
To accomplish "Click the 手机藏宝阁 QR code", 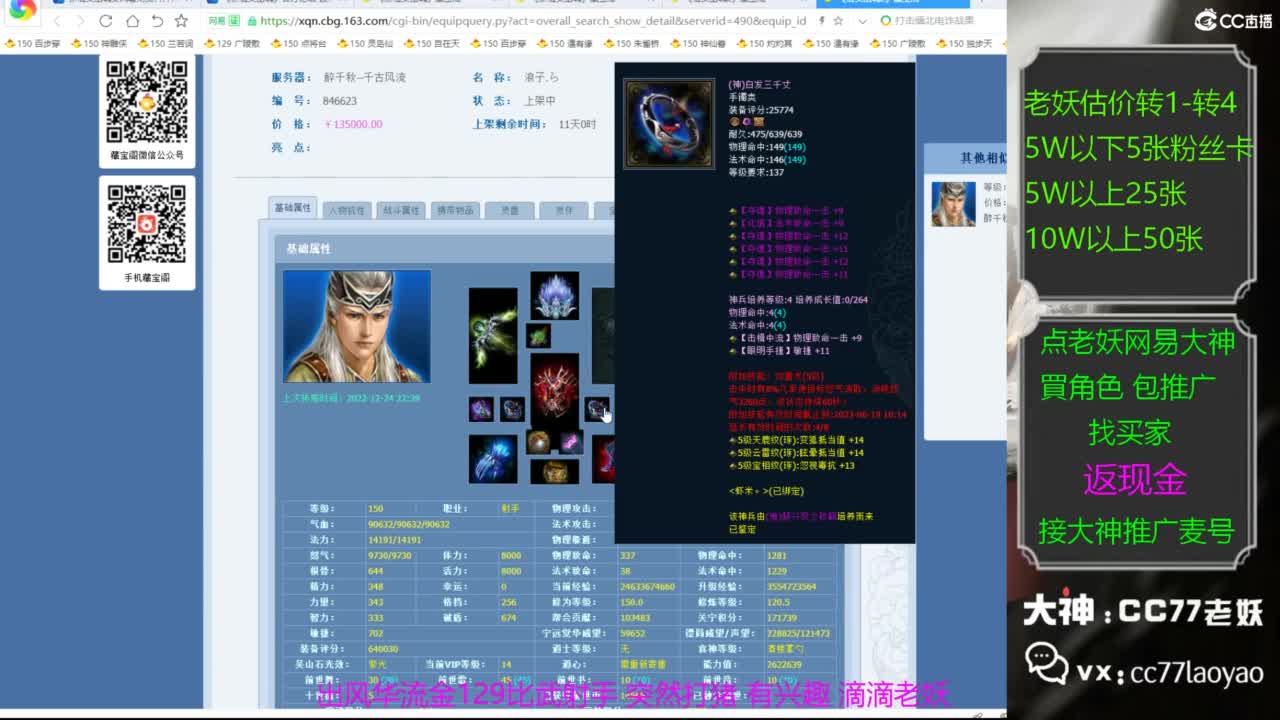I will 147,225.
